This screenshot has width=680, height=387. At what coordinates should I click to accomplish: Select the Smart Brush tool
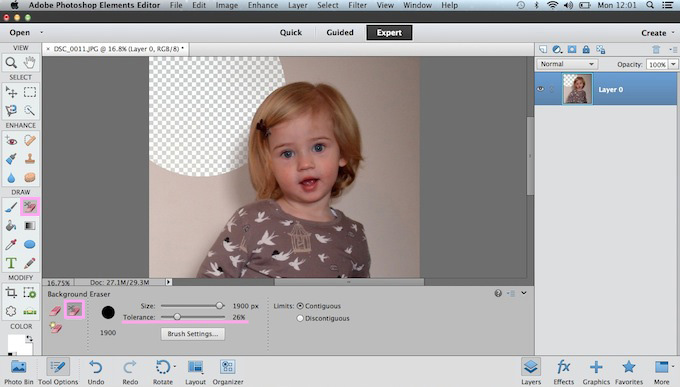pos(11,159)
